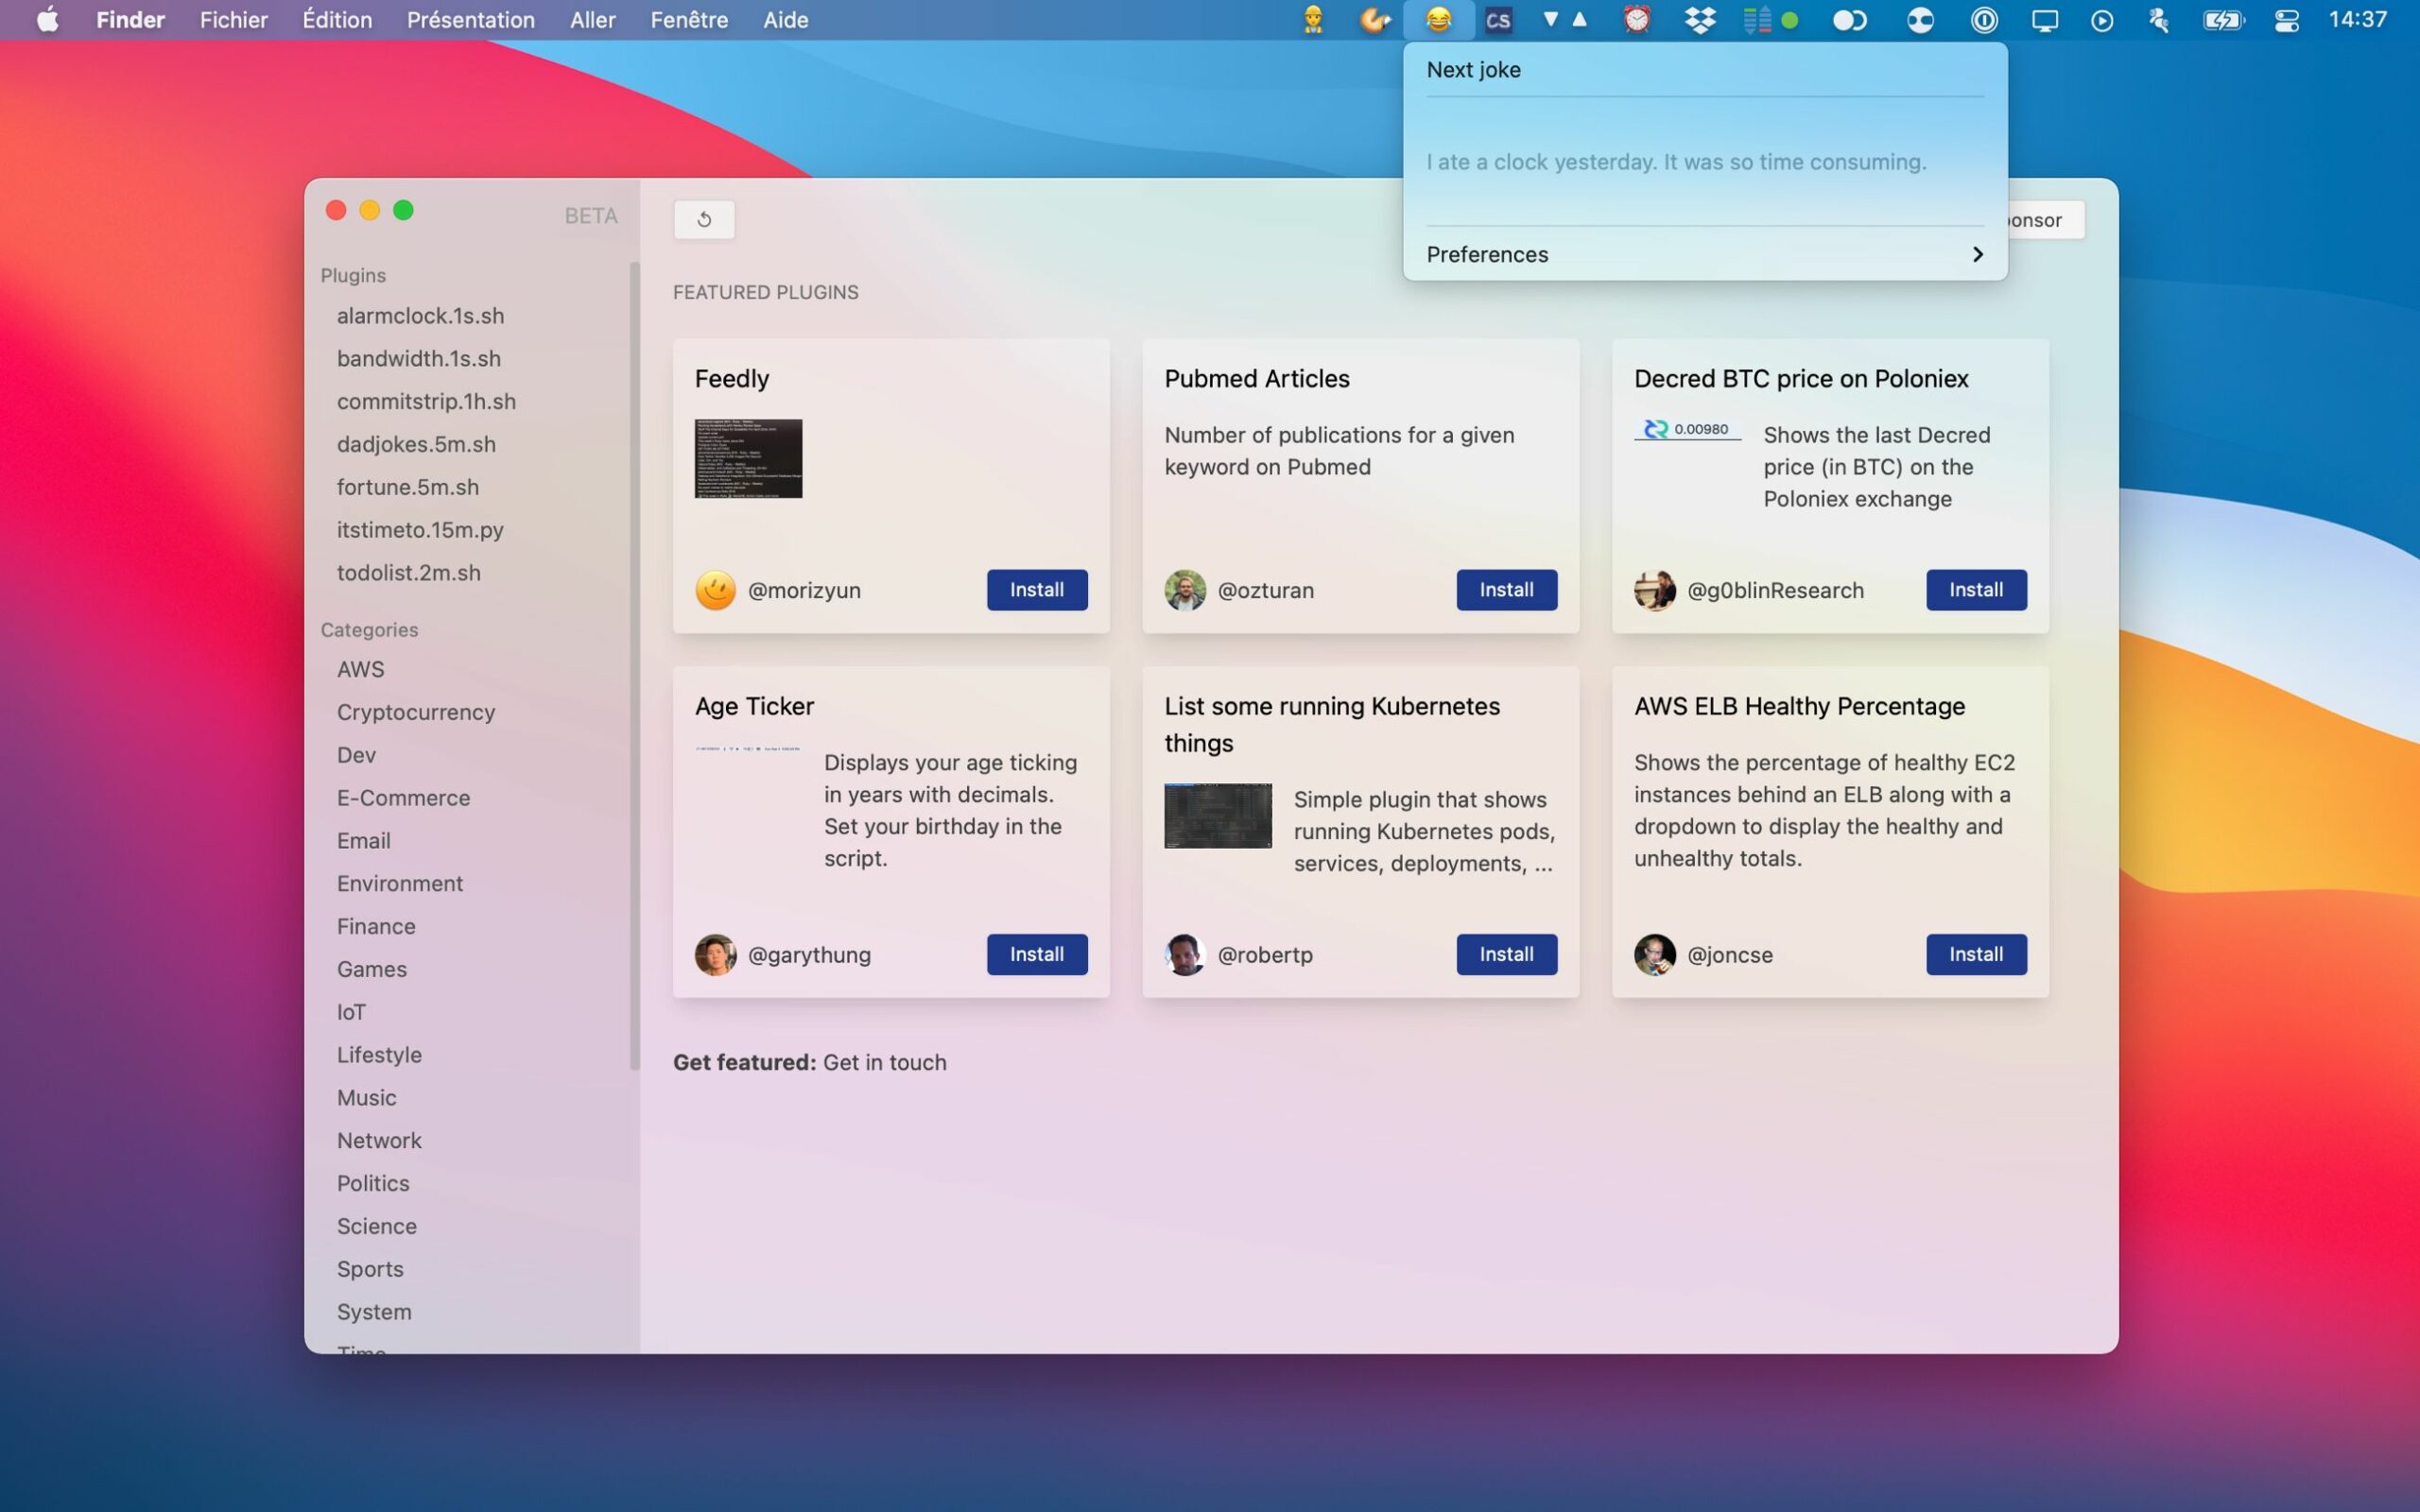Image resolution: width=2420 pixels, height=1512 pixels.
Task: Open the Fenêtre menu
Action: pyautogui.click(x=688, y=19)
